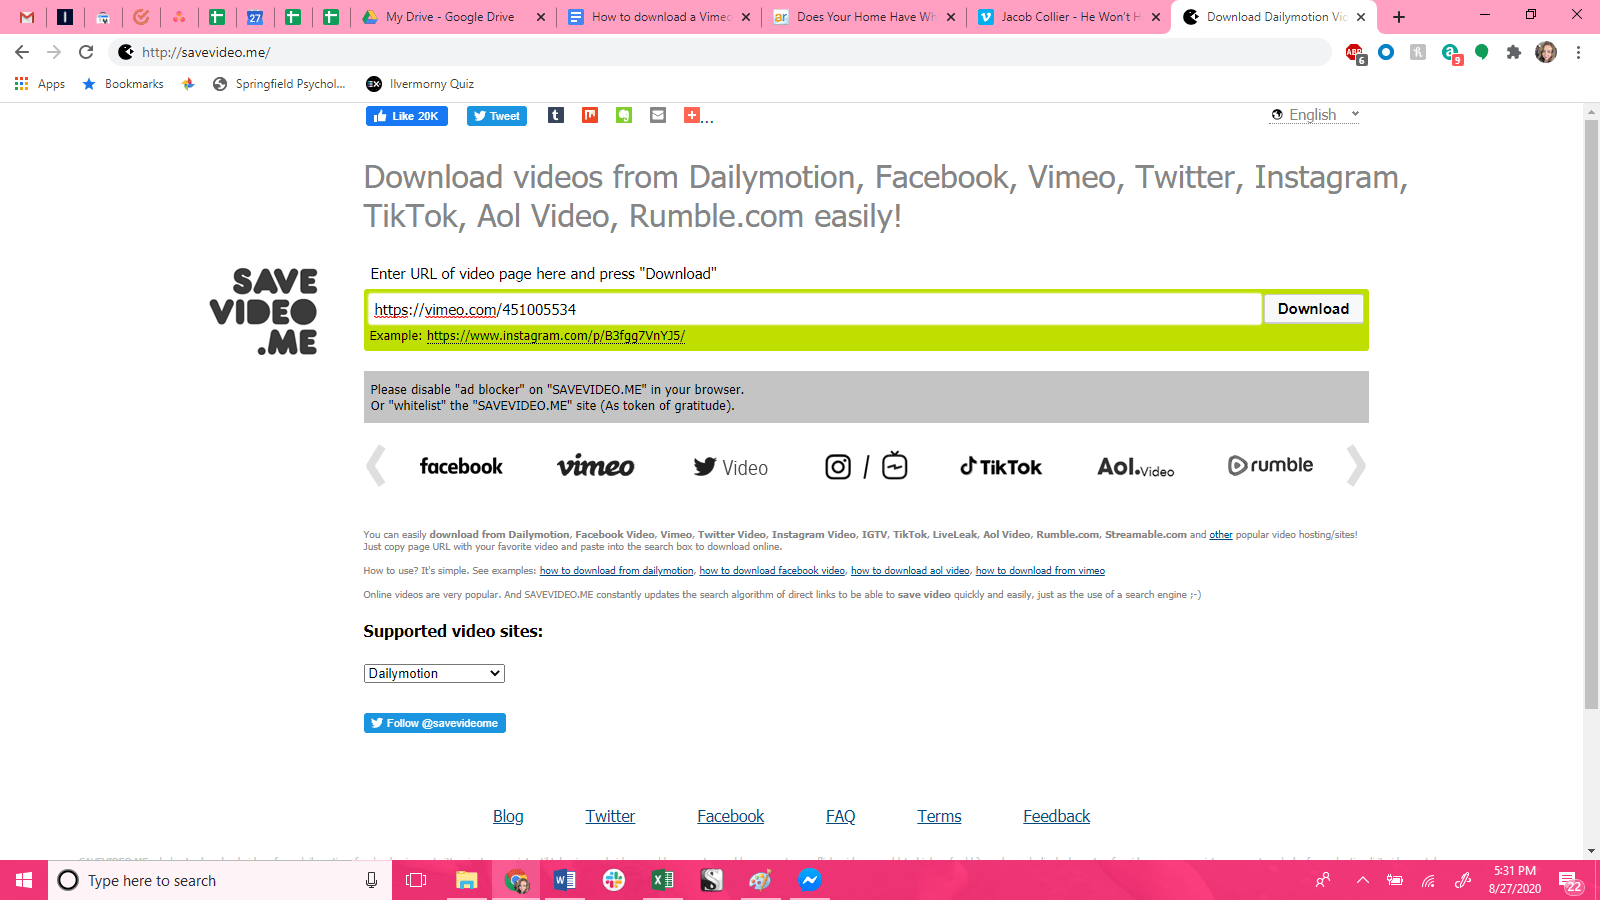The height and width of the screenshot is (900, 1600).
Task: Click the carousel right arrow
Action: coord(1356,465)
